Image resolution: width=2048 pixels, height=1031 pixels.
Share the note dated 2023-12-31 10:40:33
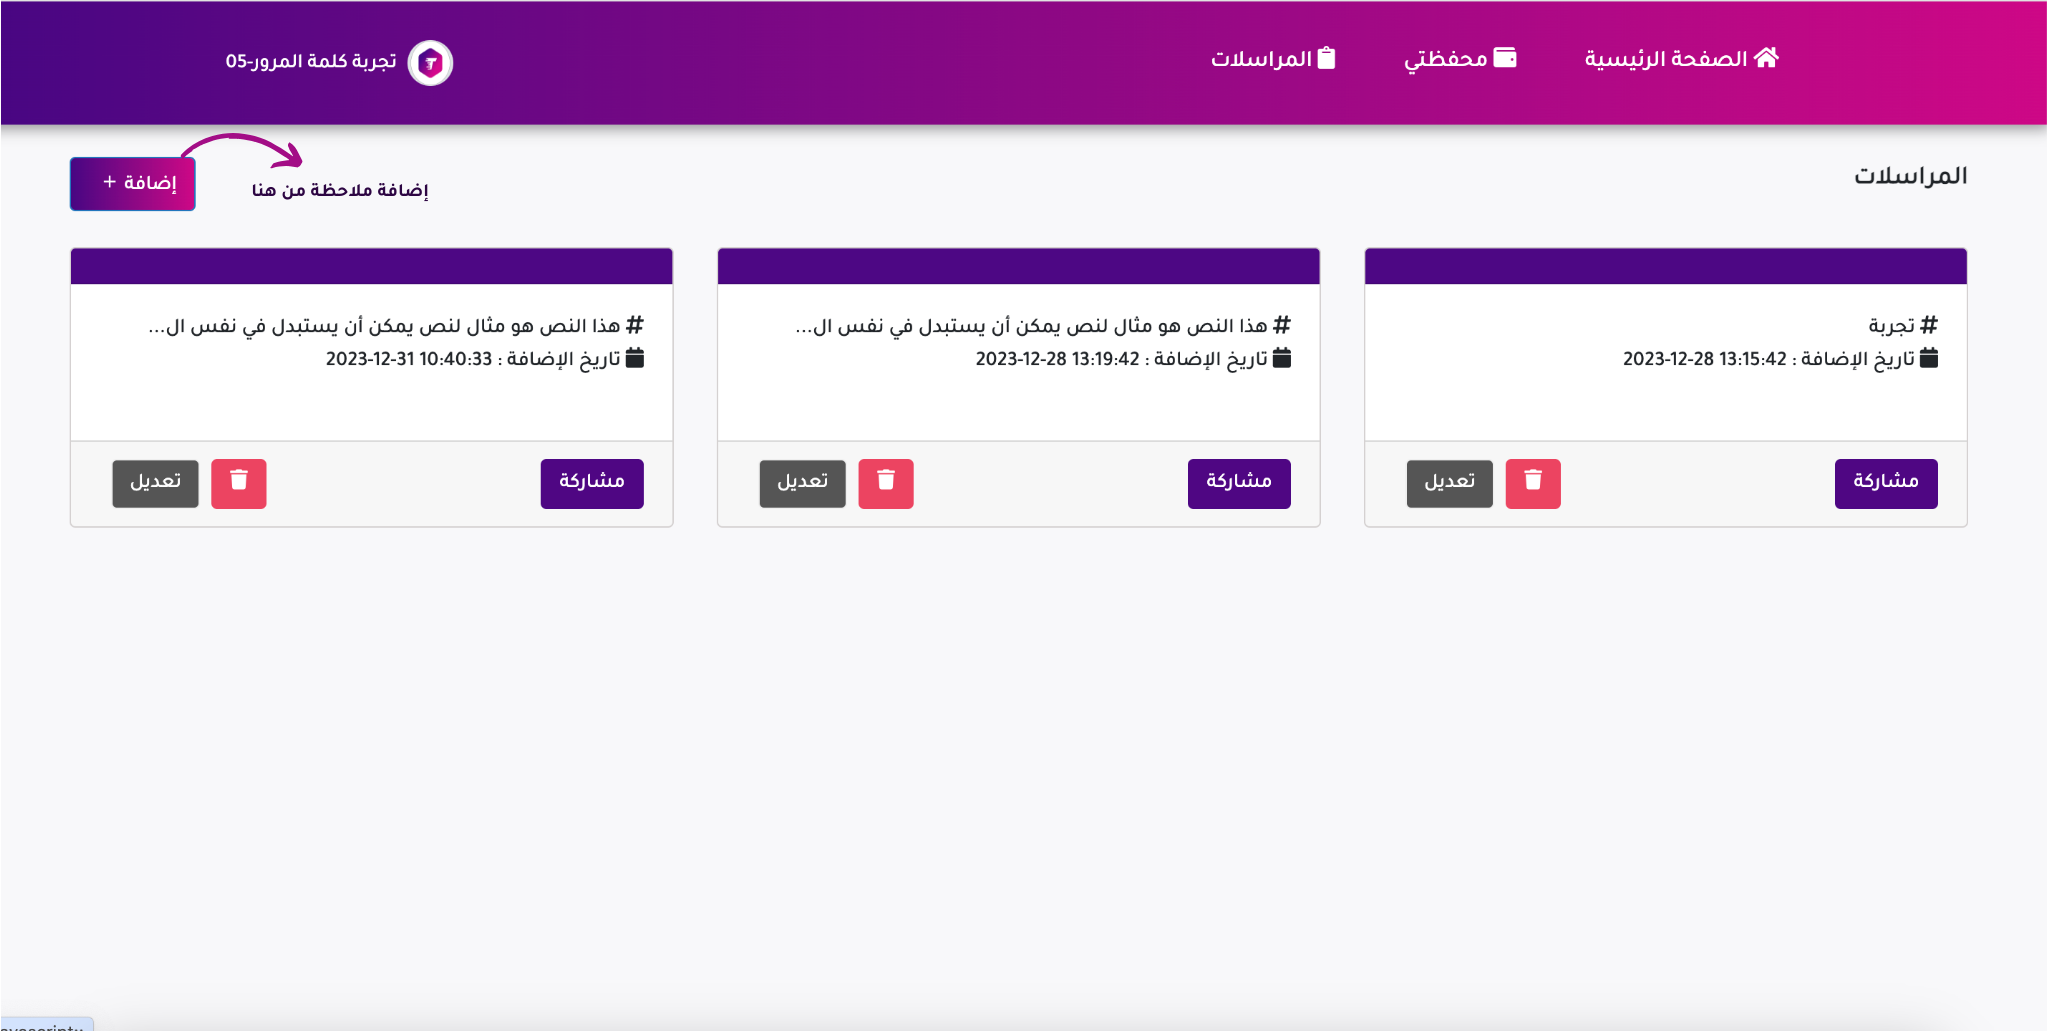tap(591, 483)
